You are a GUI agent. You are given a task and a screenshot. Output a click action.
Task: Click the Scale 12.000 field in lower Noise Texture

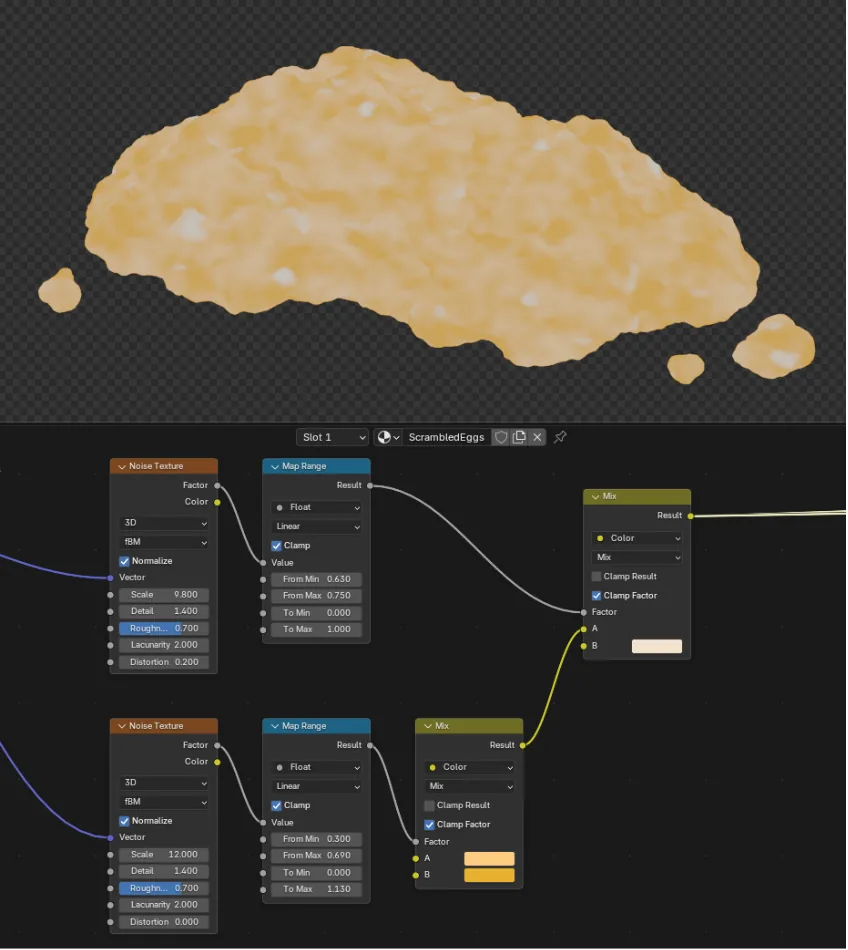point(164,855)
